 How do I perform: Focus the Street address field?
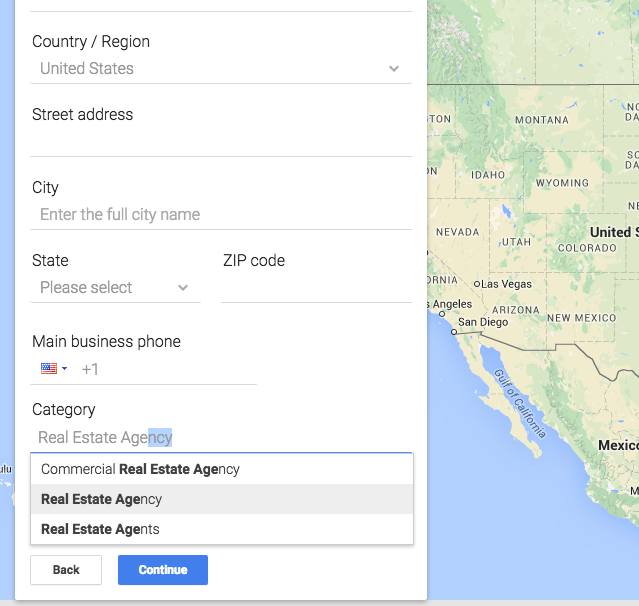pyautogui.click(x=221, y=141)
